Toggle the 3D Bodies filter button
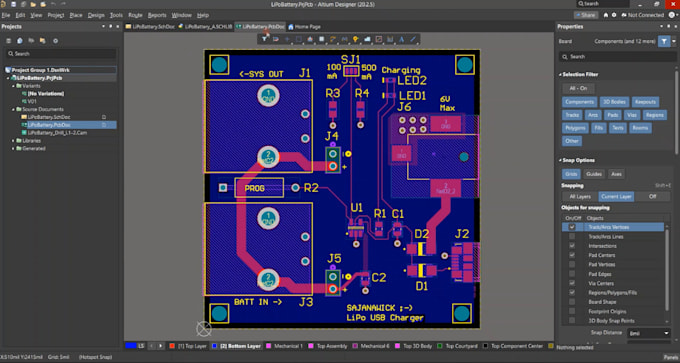This screenshot has width=680, height=363. [x=613, y=102]
